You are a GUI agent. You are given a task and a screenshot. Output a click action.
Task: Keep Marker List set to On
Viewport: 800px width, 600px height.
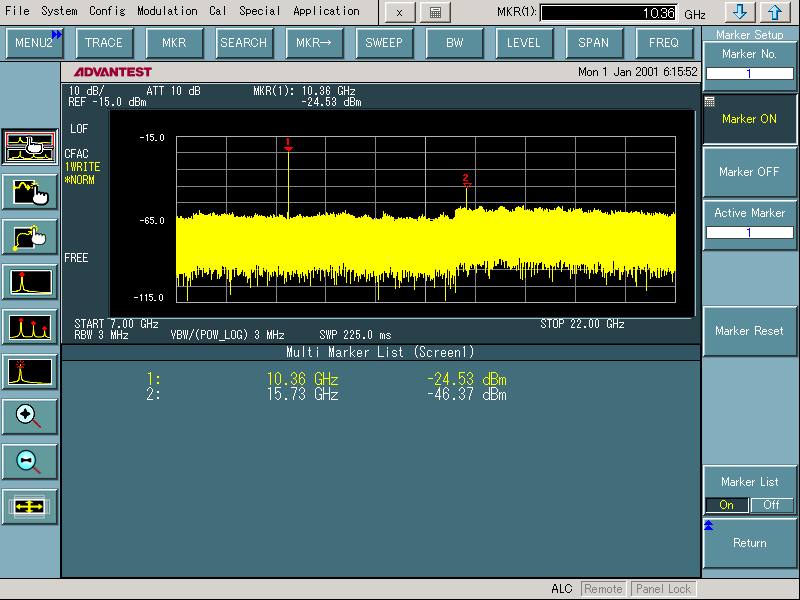pos(729,505)
